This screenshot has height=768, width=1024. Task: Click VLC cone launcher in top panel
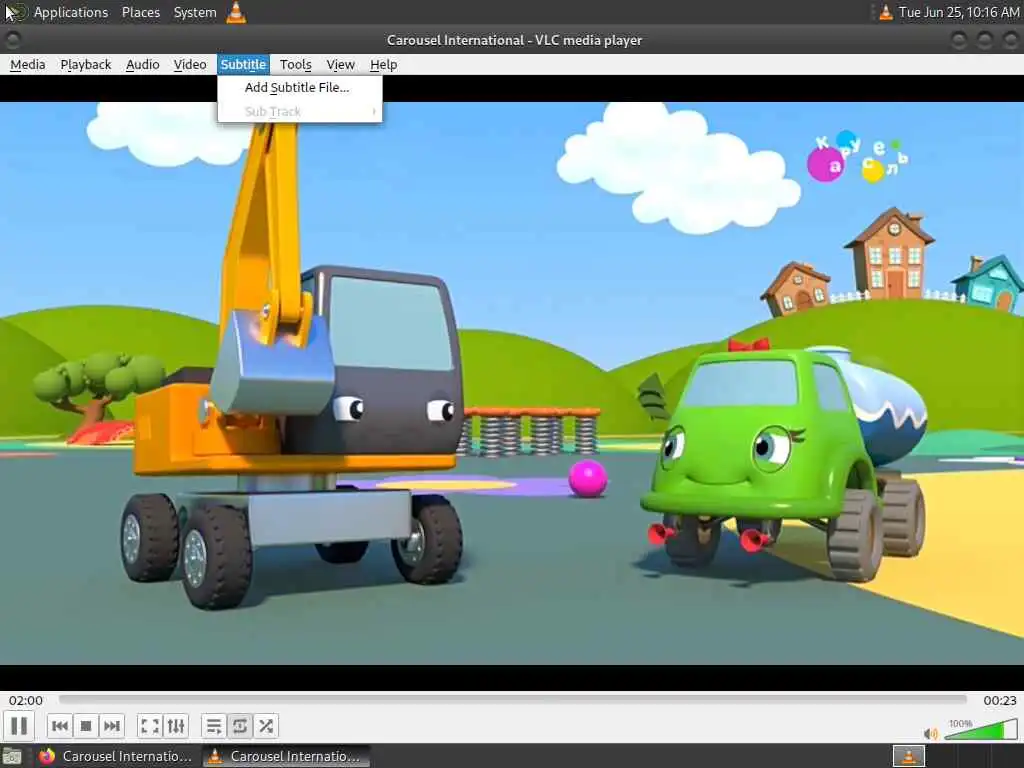236,12
